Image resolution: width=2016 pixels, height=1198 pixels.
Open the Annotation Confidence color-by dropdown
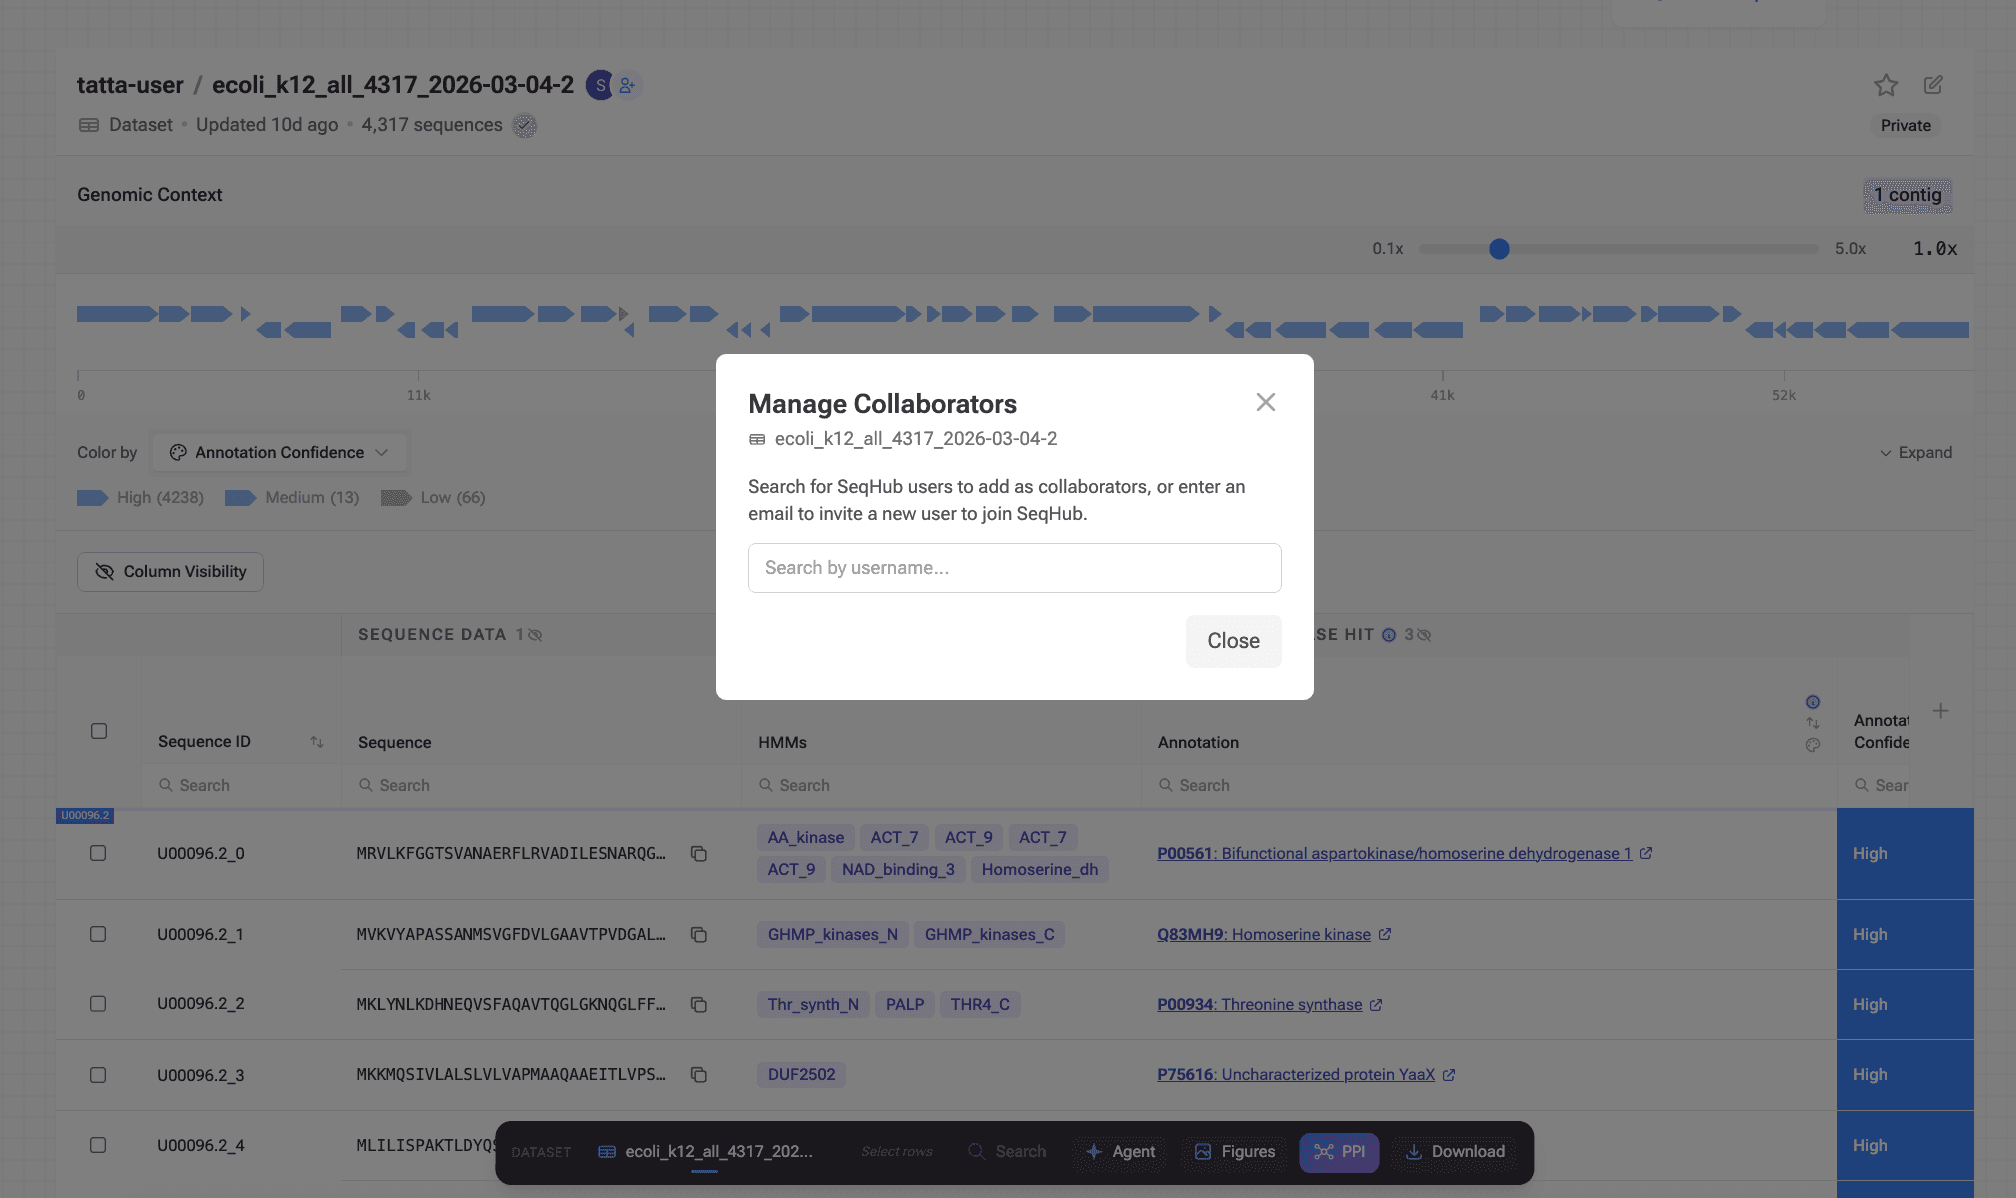pyautogui.click(x=278, y=452)
